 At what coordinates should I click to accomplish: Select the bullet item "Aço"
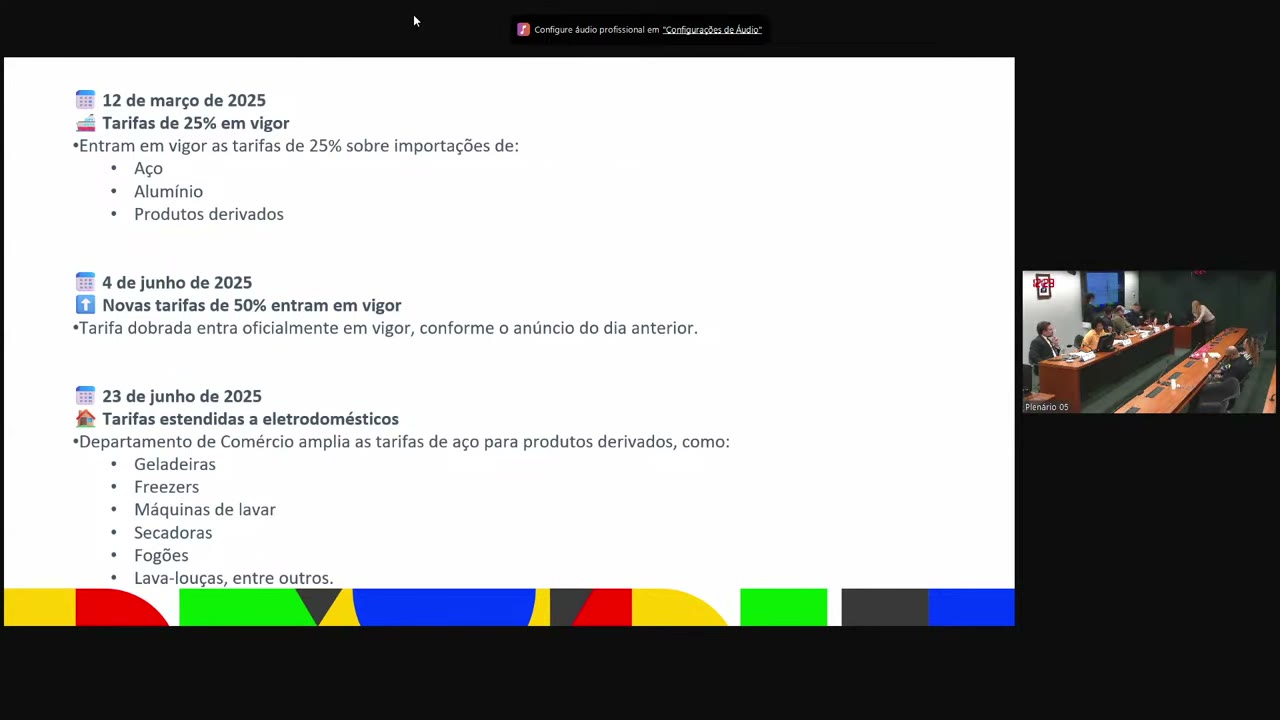(148, 169)
